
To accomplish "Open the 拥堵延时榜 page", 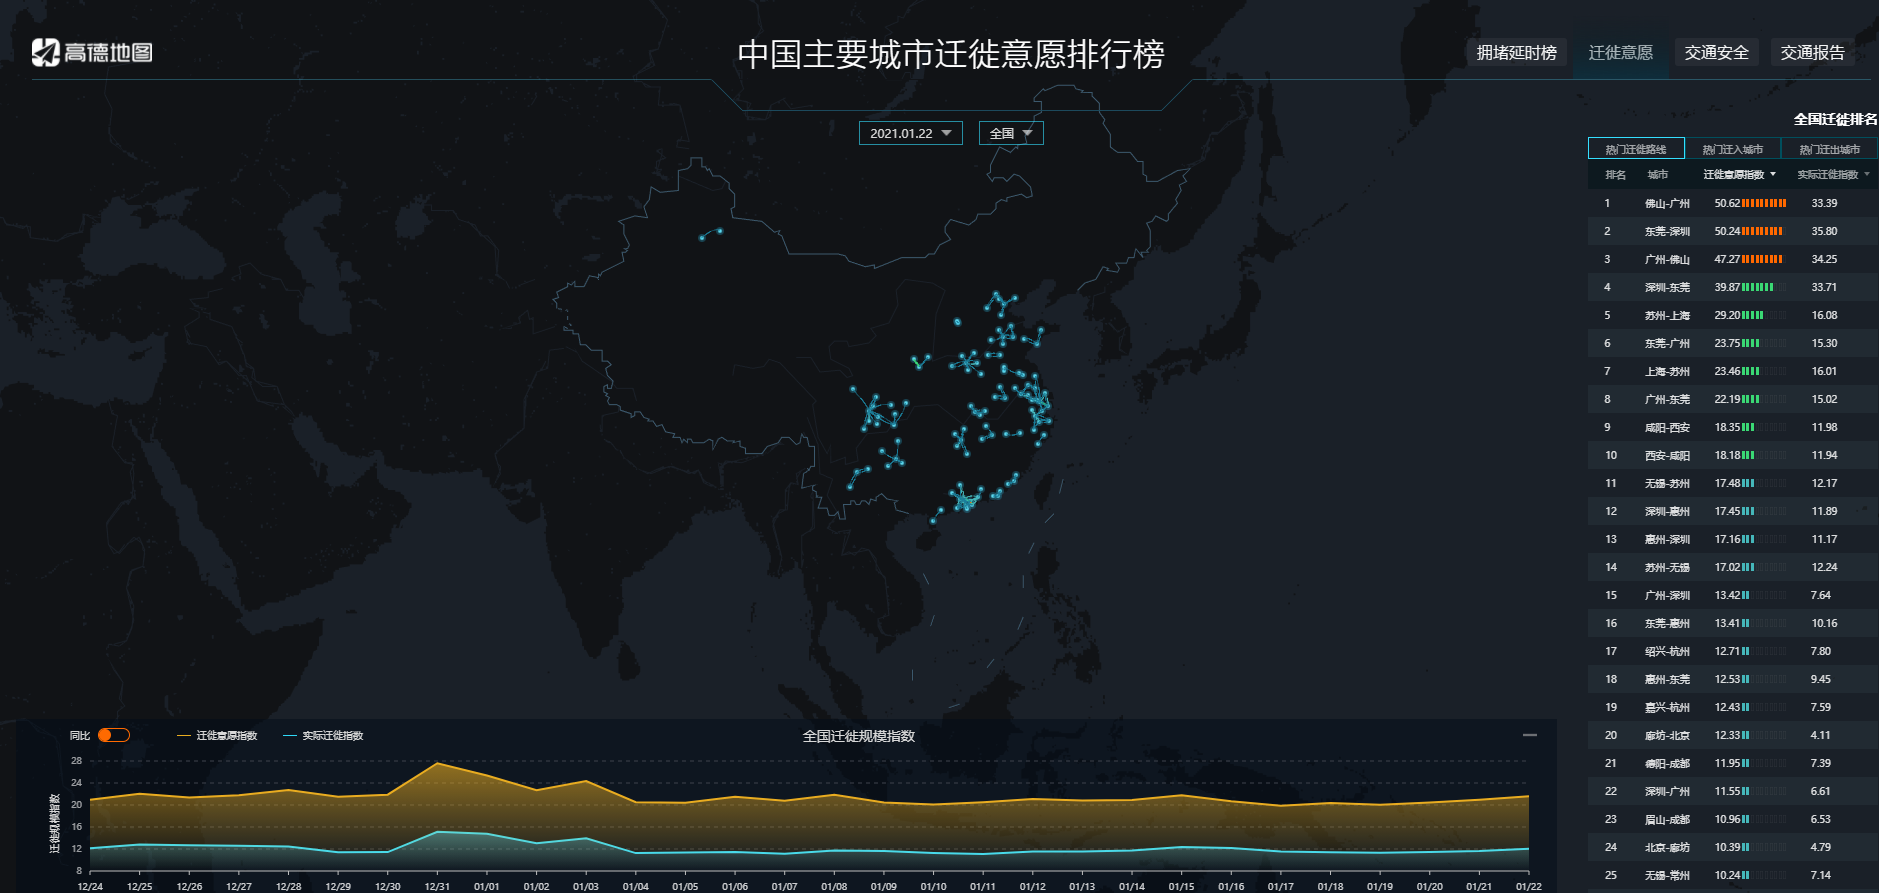I will point(1516,53).
